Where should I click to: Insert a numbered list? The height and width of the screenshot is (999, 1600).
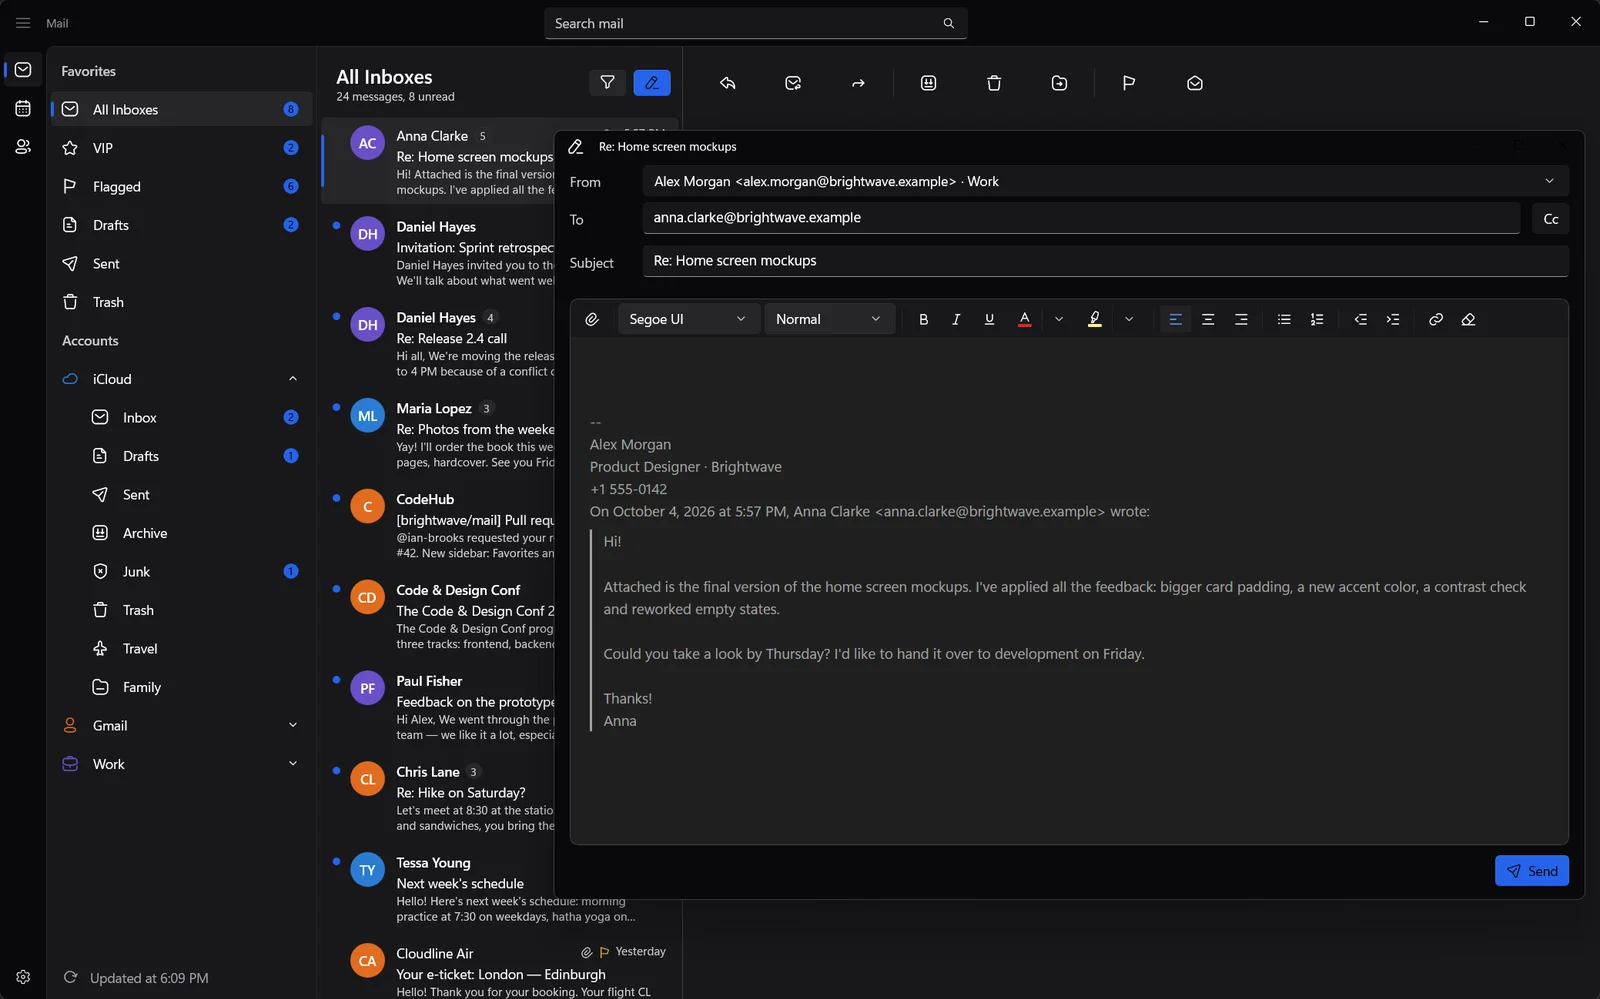tap(1317, 319)
